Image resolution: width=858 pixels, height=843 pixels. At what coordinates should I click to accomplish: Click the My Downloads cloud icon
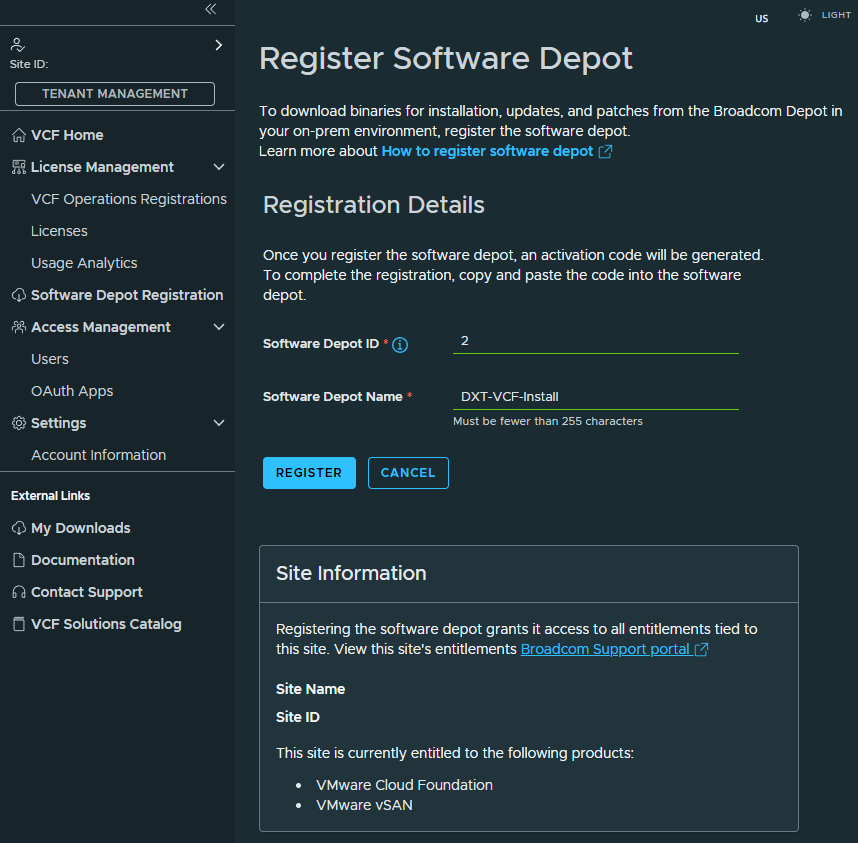pyautogui.click(x=19, y=528)
